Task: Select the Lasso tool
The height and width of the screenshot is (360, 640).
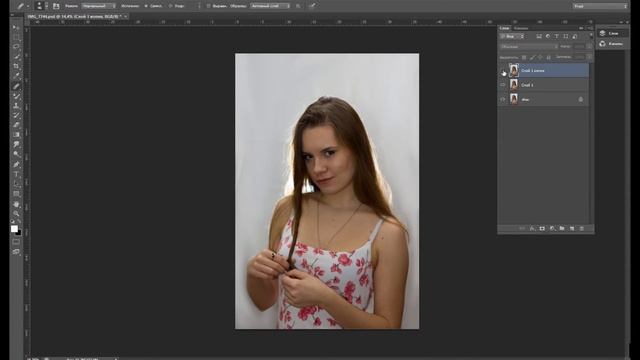Action: (16, 47)
